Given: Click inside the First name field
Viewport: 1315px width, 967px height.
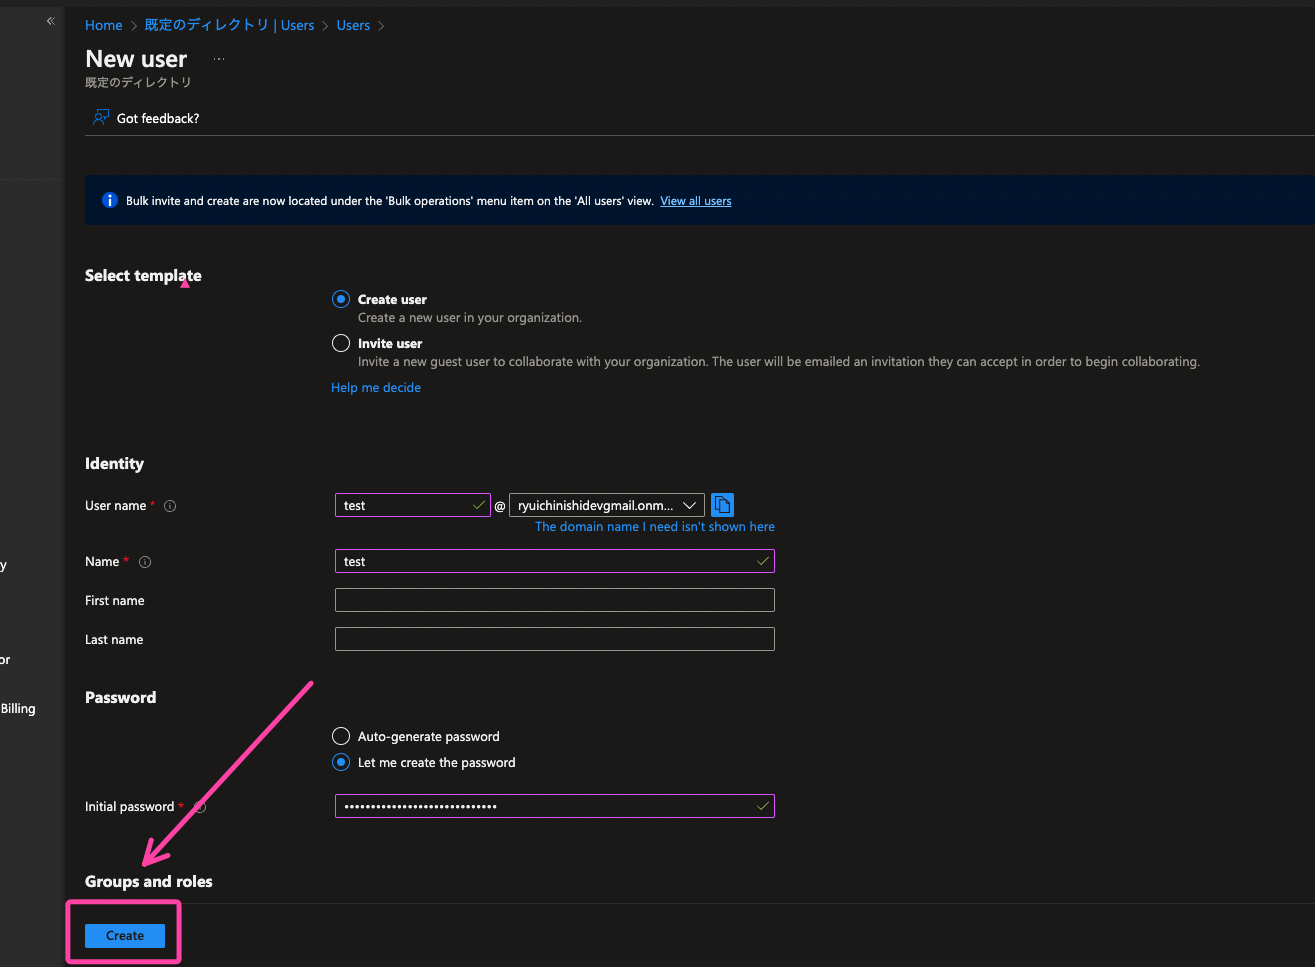Looking at the screenshot, I should [x=554, y=600].
